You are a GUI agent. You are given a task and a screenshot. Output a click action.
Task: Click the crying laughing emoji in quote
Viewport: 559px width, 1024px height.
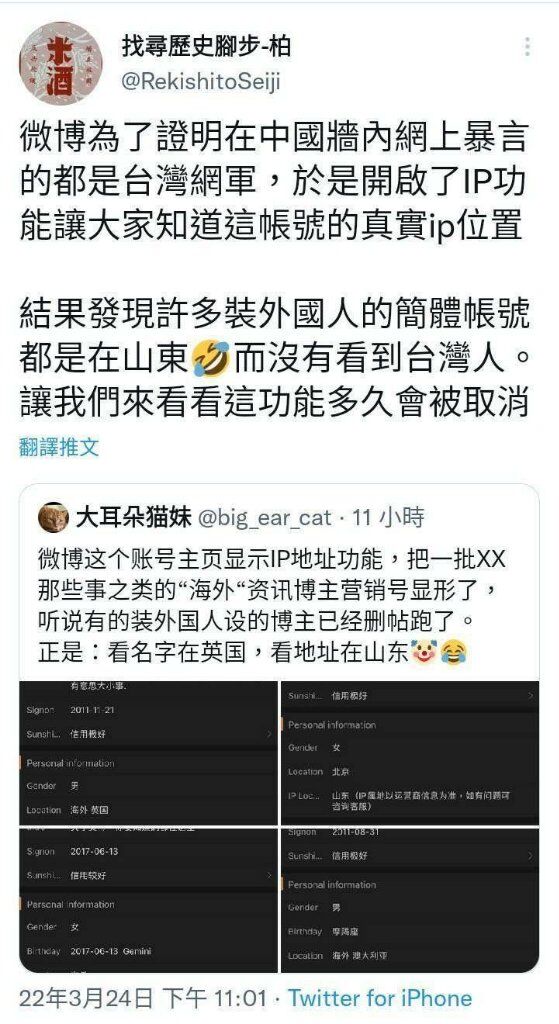pyautogui.click(x=453, y=651)
